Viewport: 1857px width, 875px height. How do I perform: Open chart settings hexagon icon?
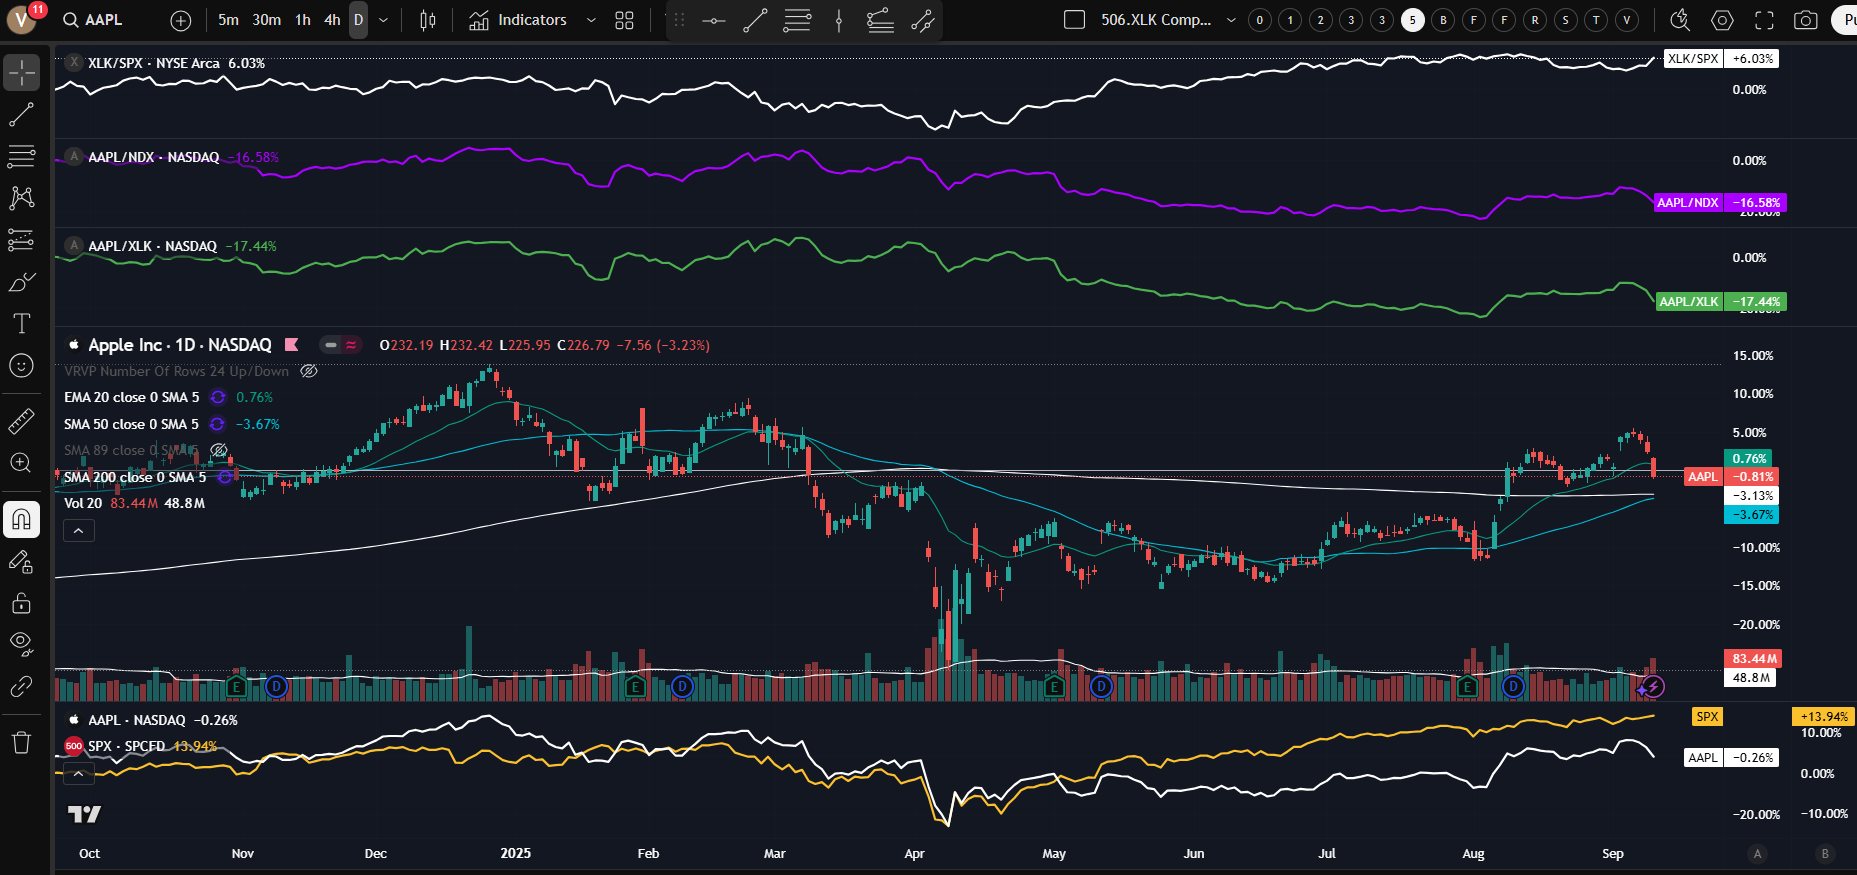point(1722,20)
